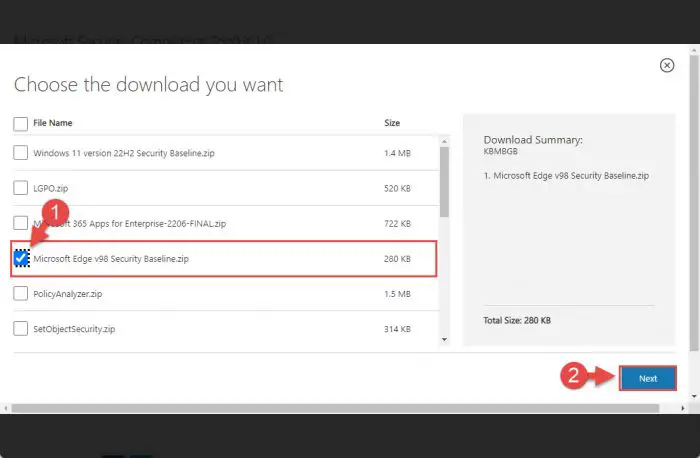Click the '520 KB' size value
Screen dimensions: 700x458
coord(397,188)
